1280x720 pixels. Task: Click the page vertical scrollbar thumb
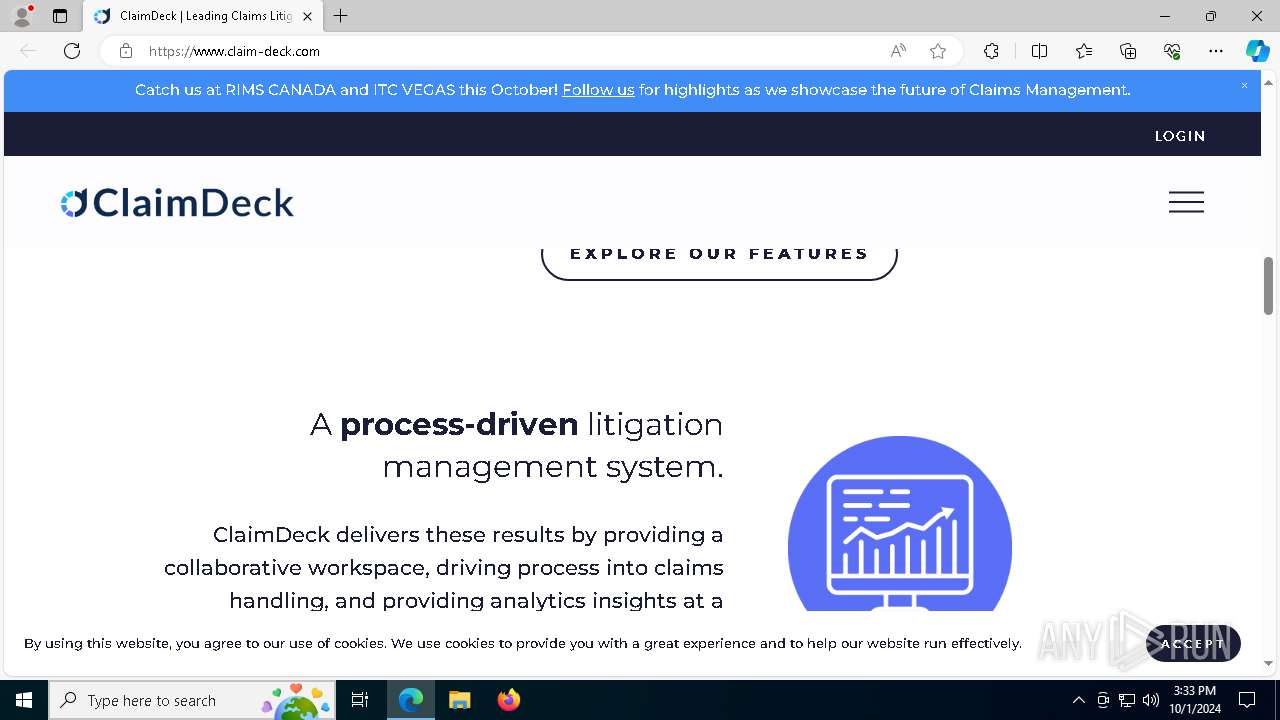coord(1268,286)
